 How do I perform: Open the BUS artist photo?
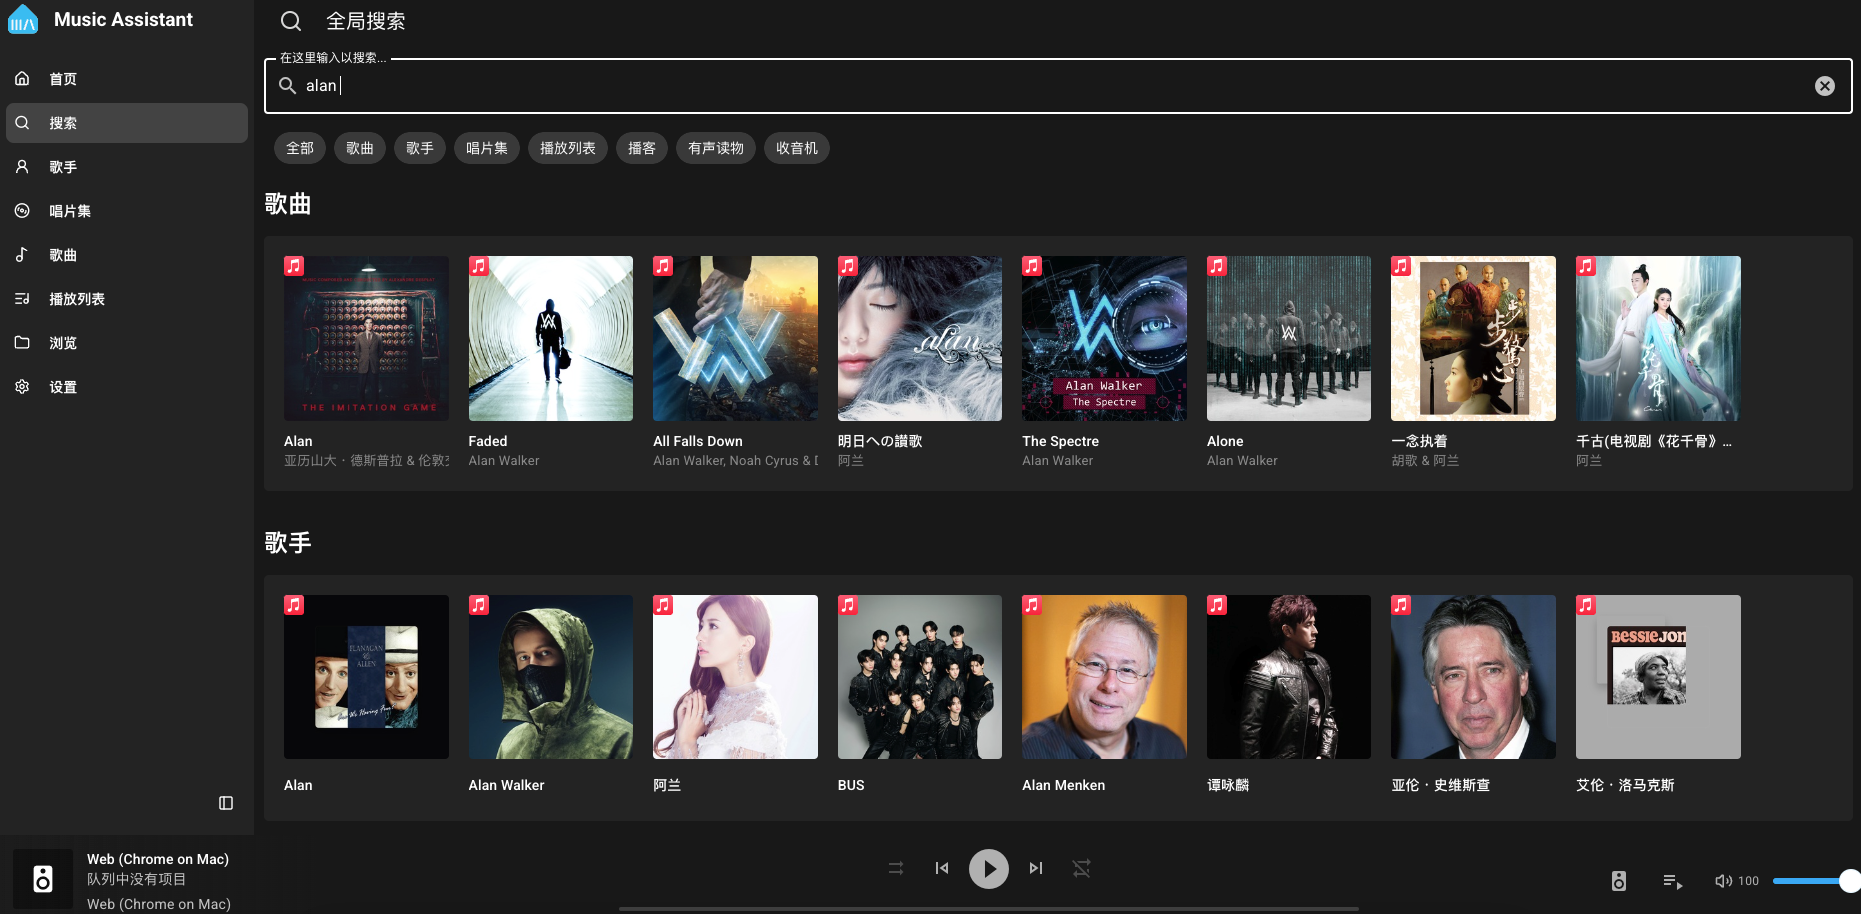click(x=920, y=677)
